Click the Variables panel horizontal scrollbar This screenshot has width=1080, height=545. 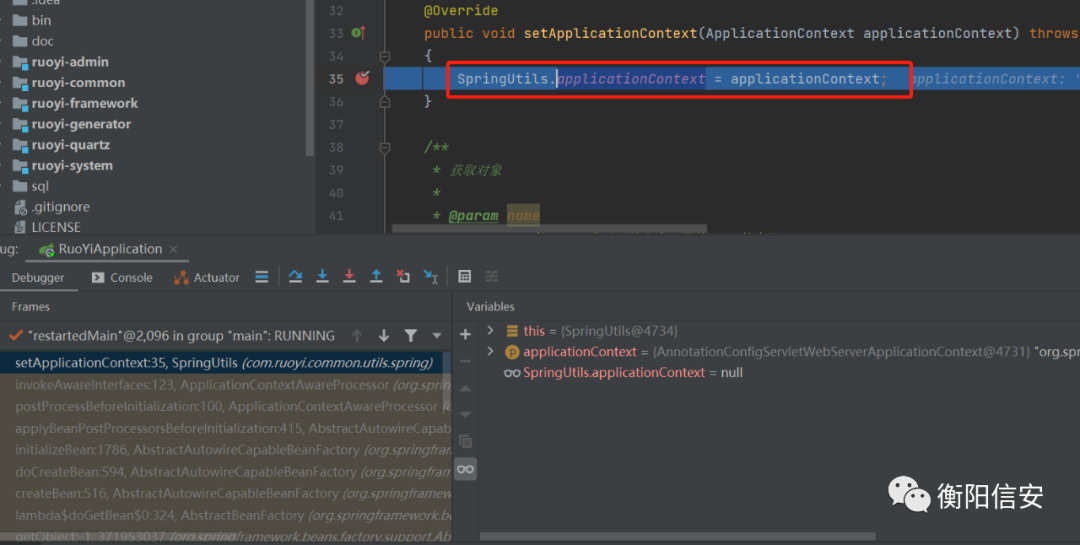point(678,535)
